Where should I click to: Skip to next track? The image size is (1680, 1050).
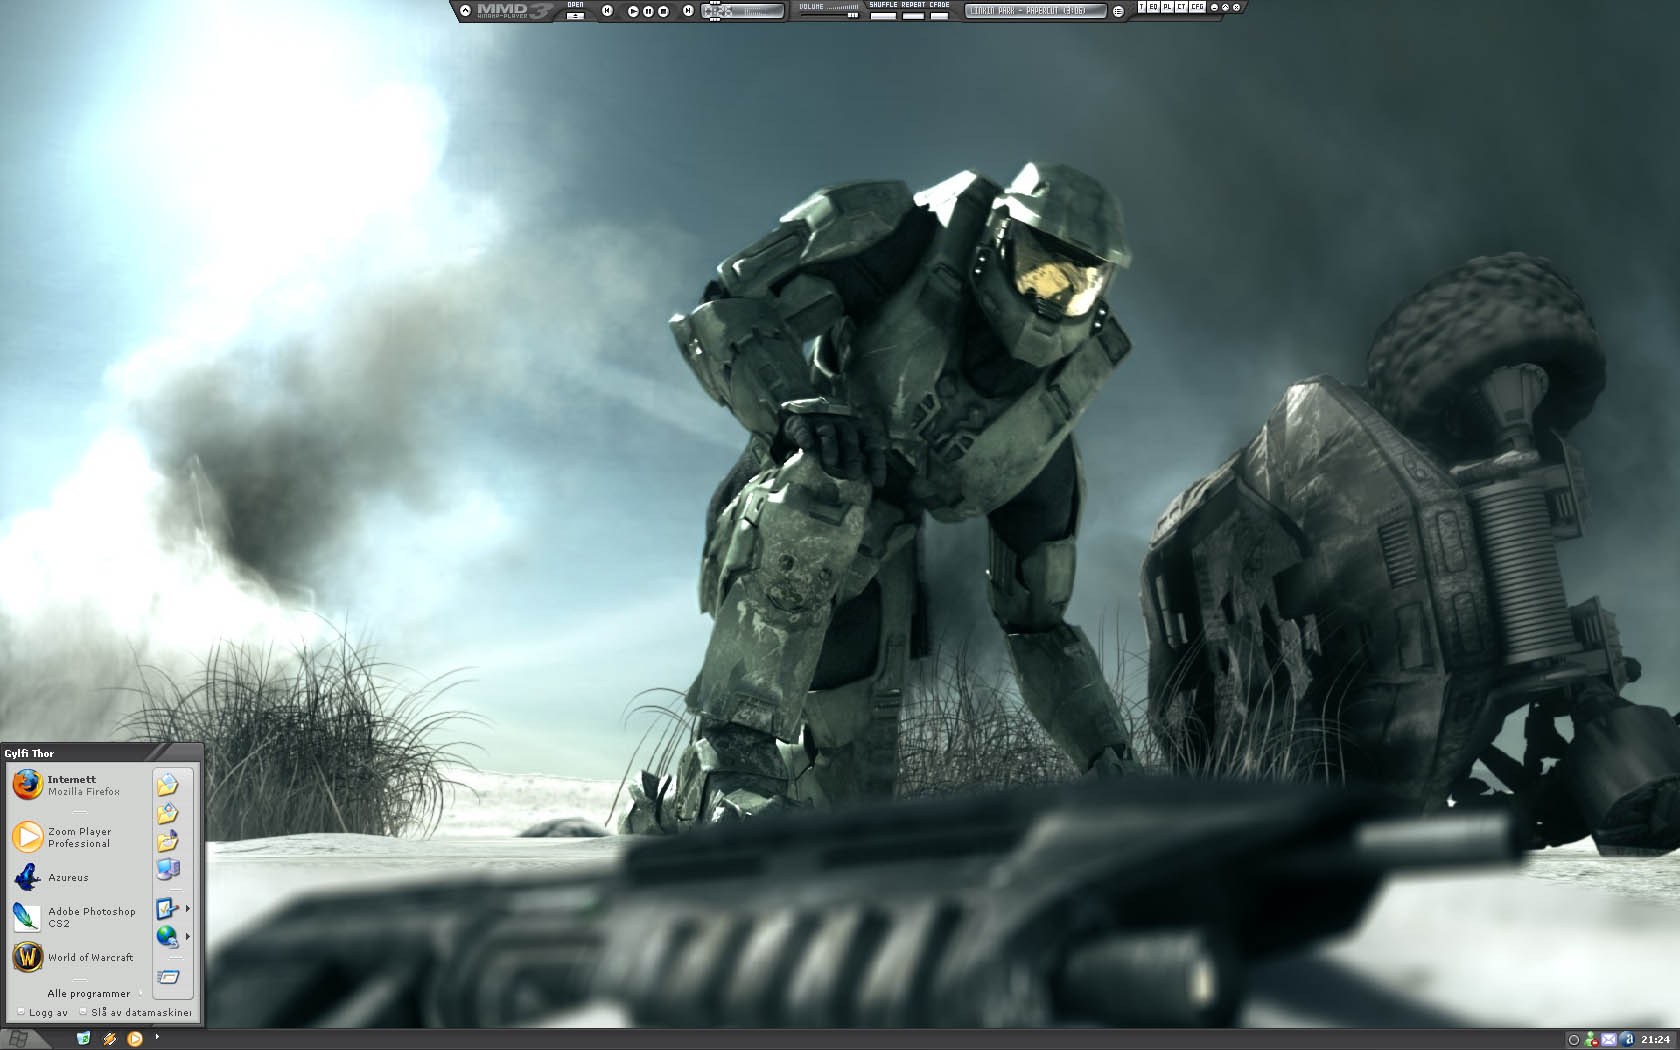[688, 10]
